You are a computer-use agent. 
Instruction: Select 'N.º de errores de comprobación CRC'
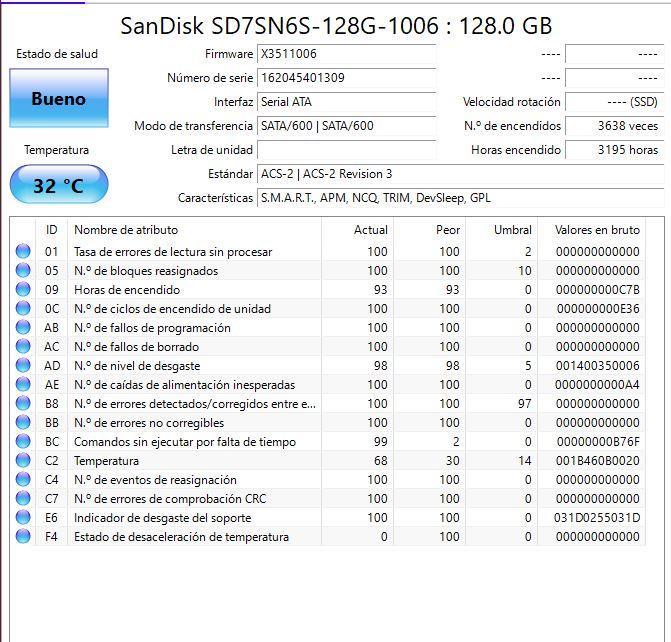click(x=170, y=499)
